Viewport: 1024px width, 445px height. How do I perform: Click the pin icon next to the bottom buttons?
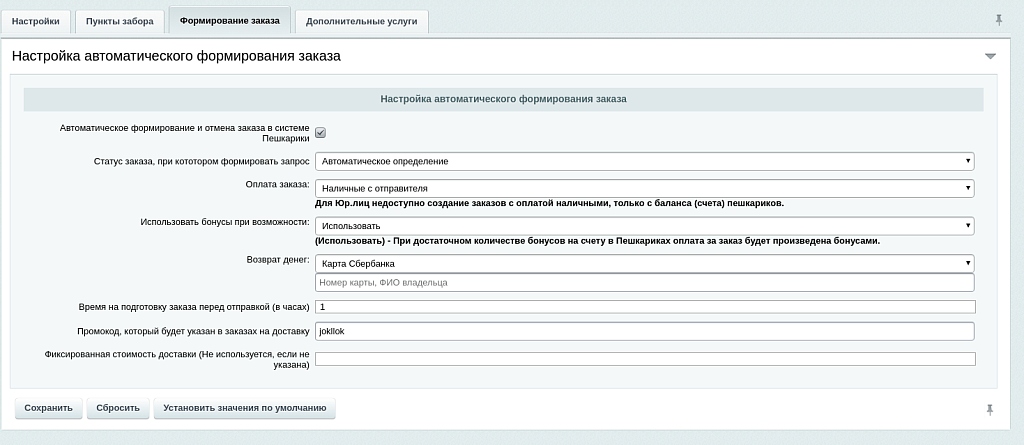[x=989, y=409]
